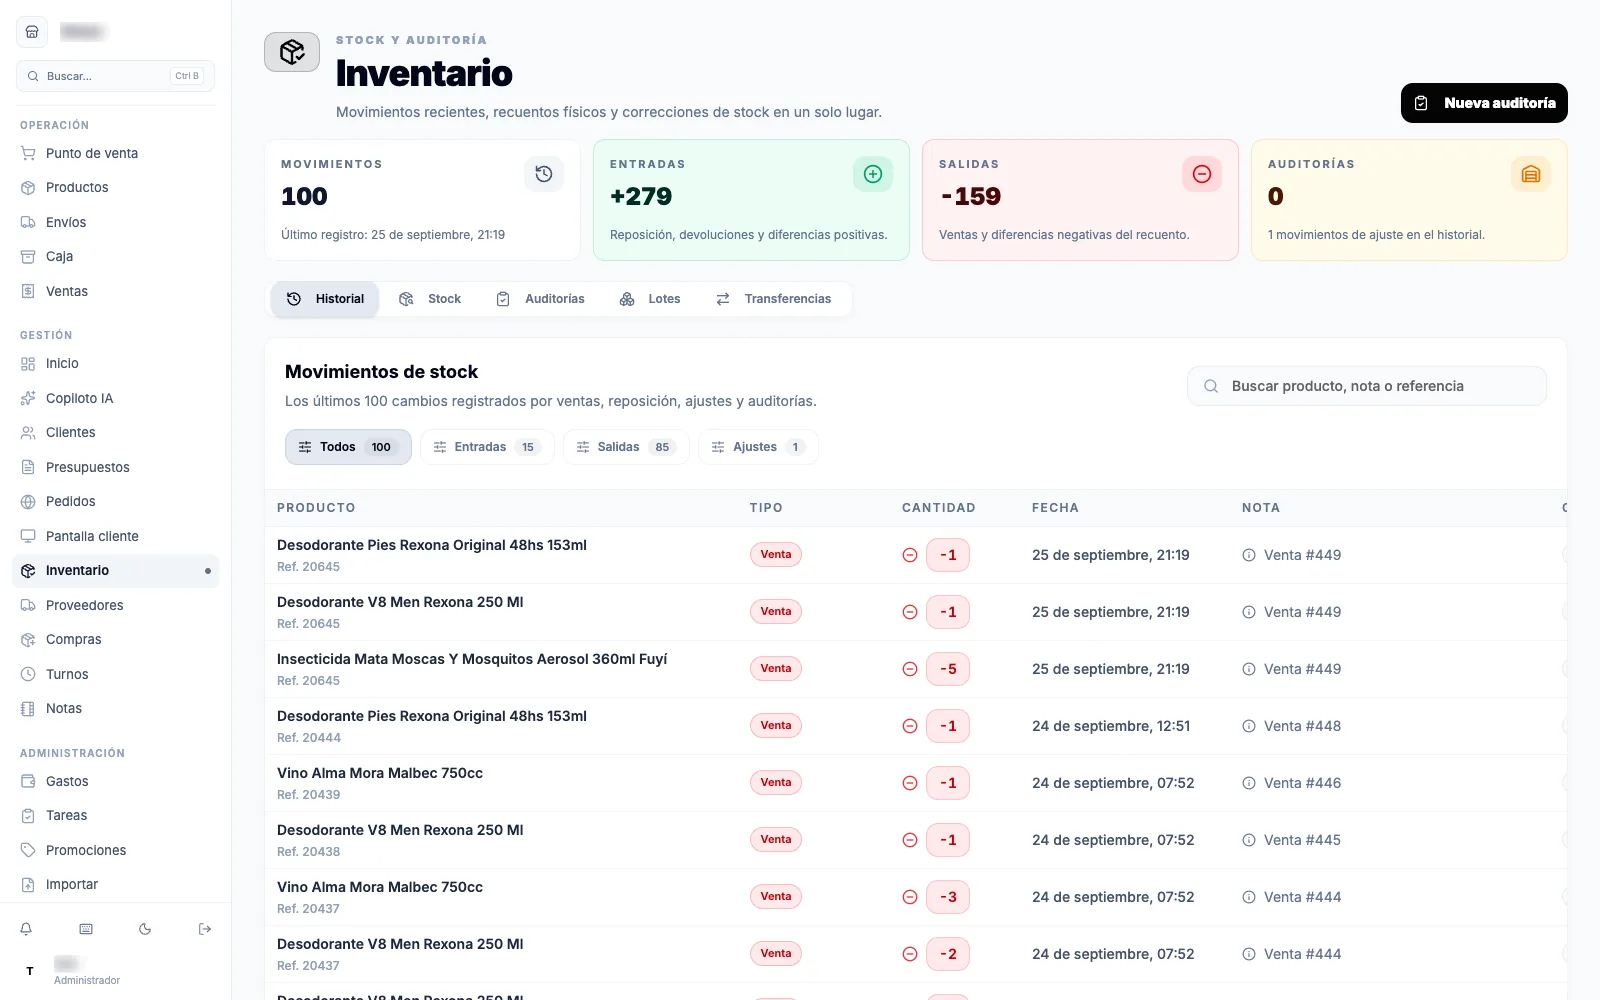Click the red minus icon in the Salidas card
The image size is (1600, 1000).
point(1202,174)
